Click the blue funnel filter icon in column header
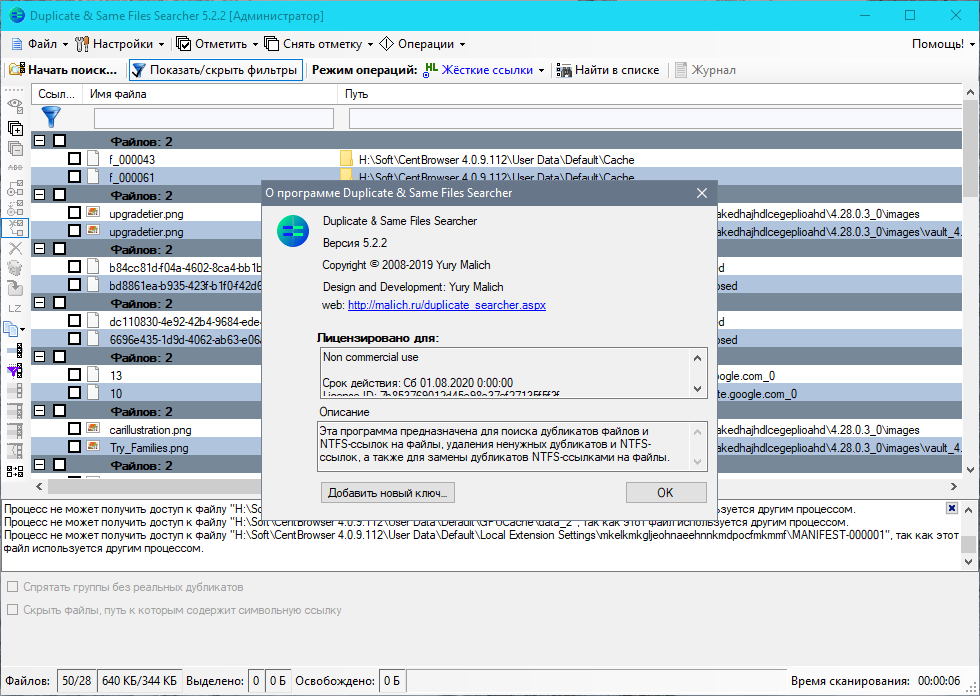 tap(51, 117)
